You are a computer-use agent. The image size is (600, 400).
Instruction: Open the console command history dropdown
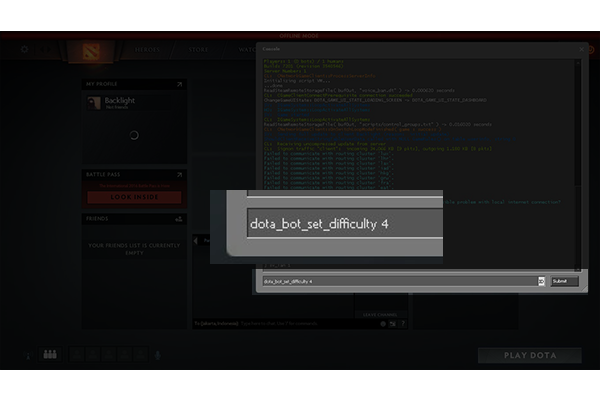coord(541,281)
